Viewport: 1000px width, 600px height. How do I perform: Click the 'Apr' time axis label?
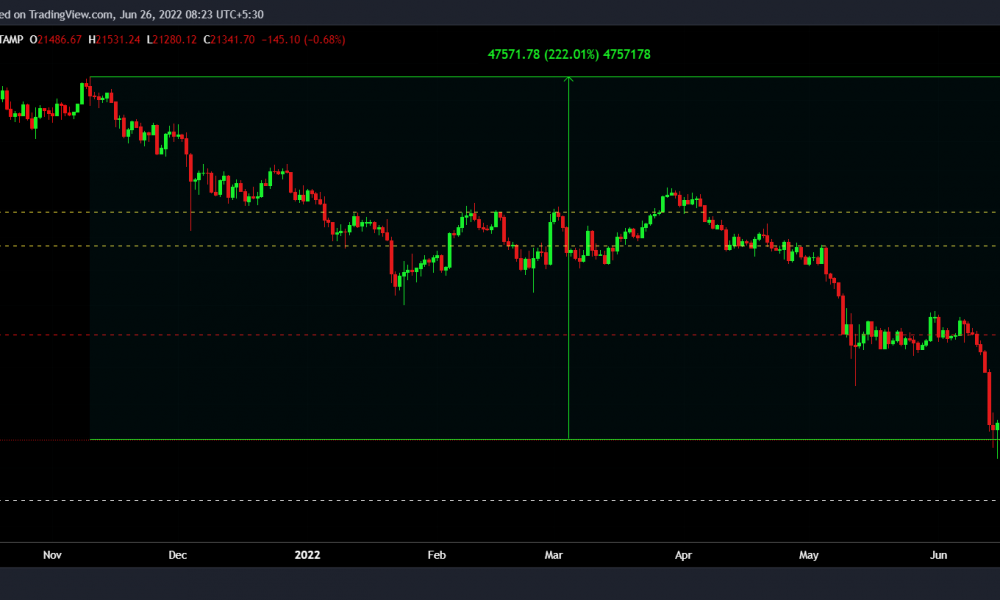683,555
